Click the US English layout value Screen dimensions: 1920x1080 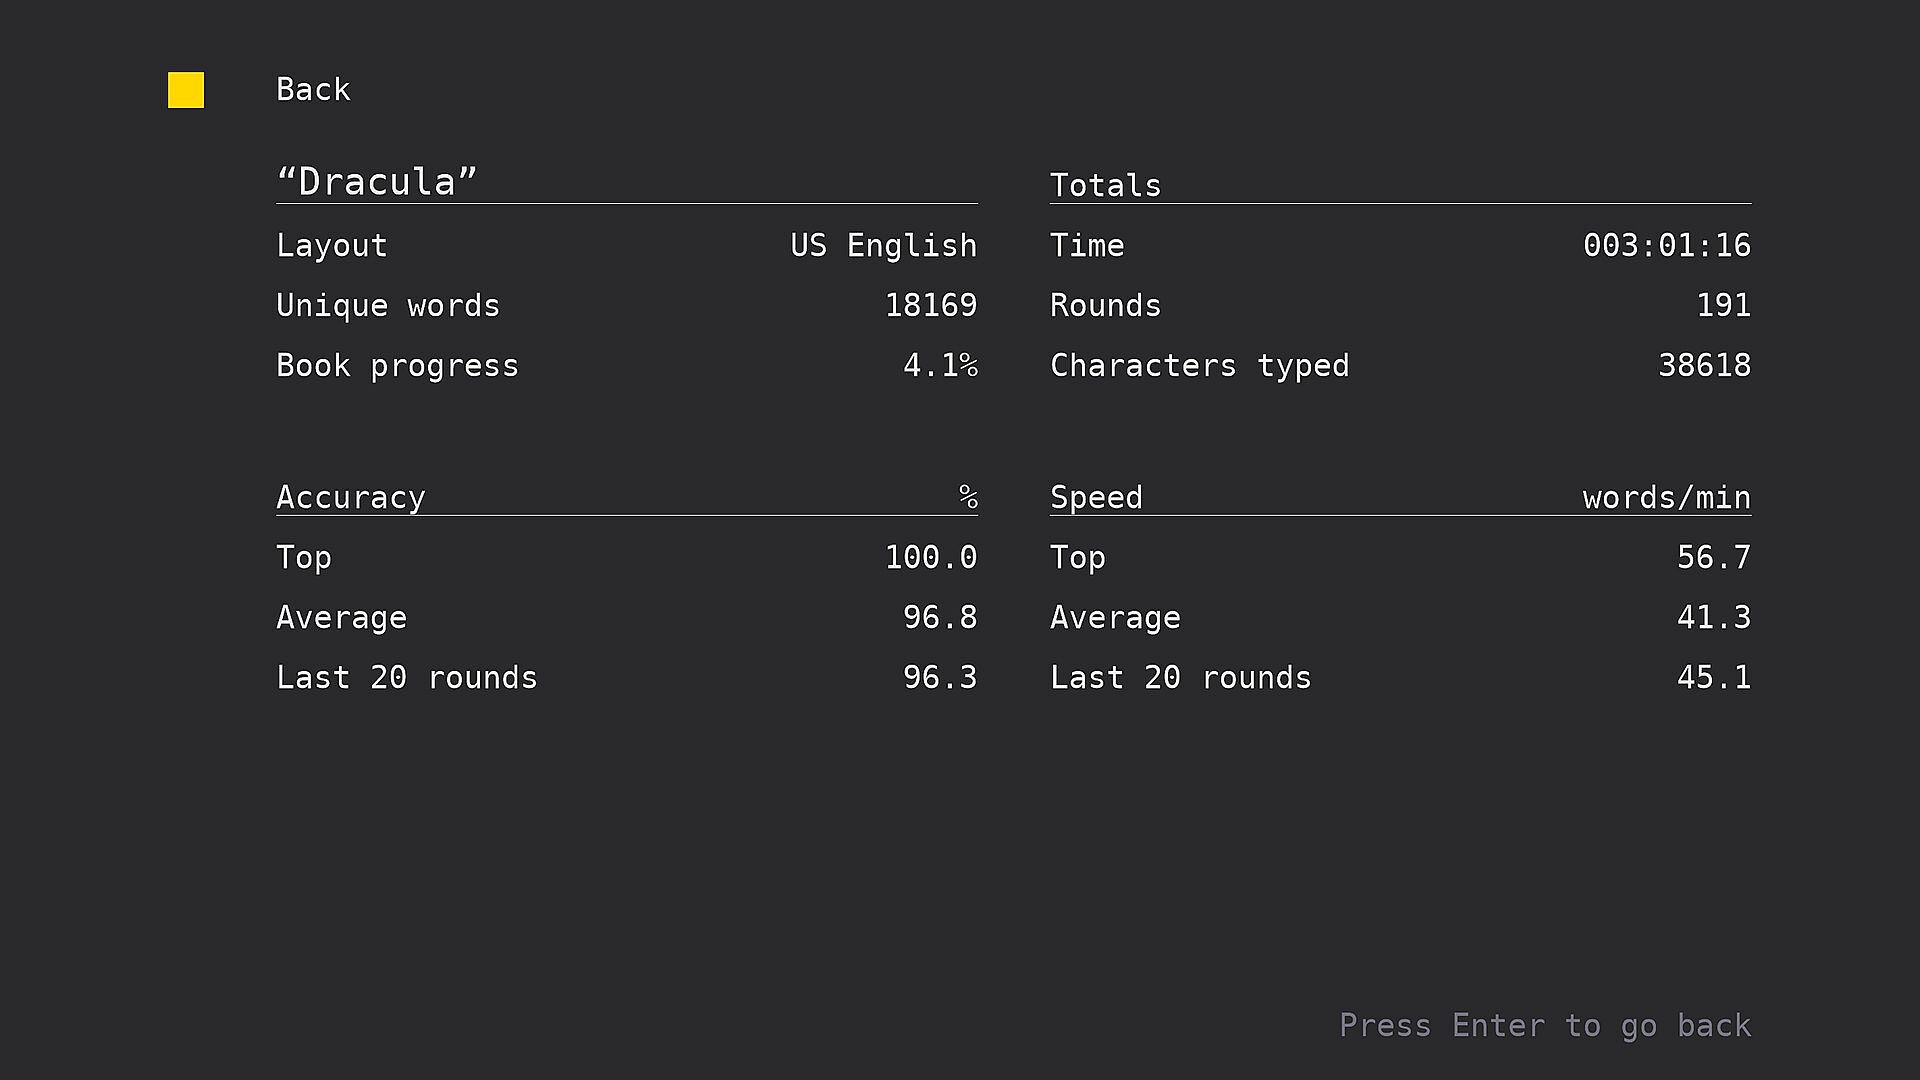883,246
